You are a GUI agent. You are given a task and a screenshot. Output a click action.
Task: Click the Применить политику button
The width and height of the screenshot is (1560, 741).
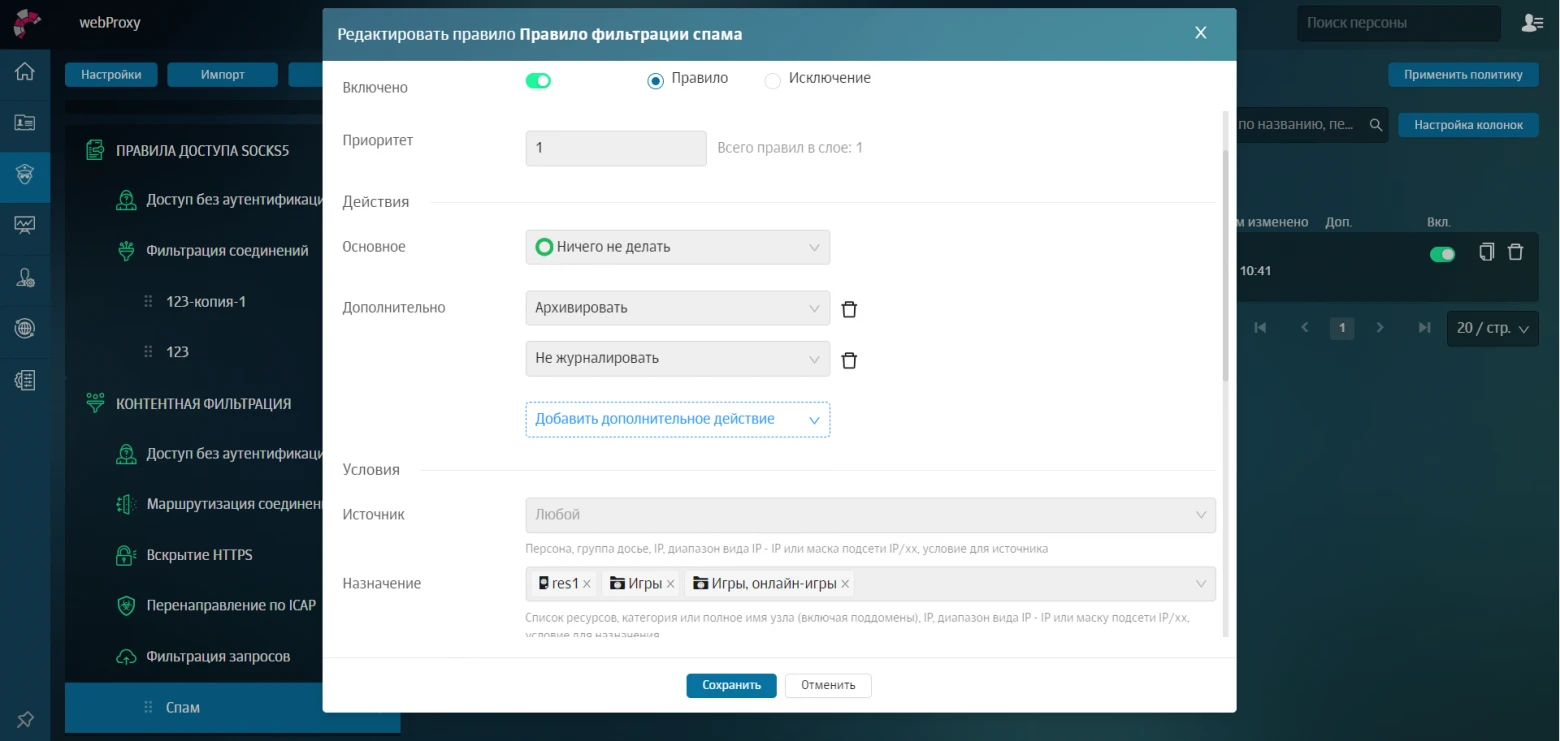click(x=1463, y=74)
